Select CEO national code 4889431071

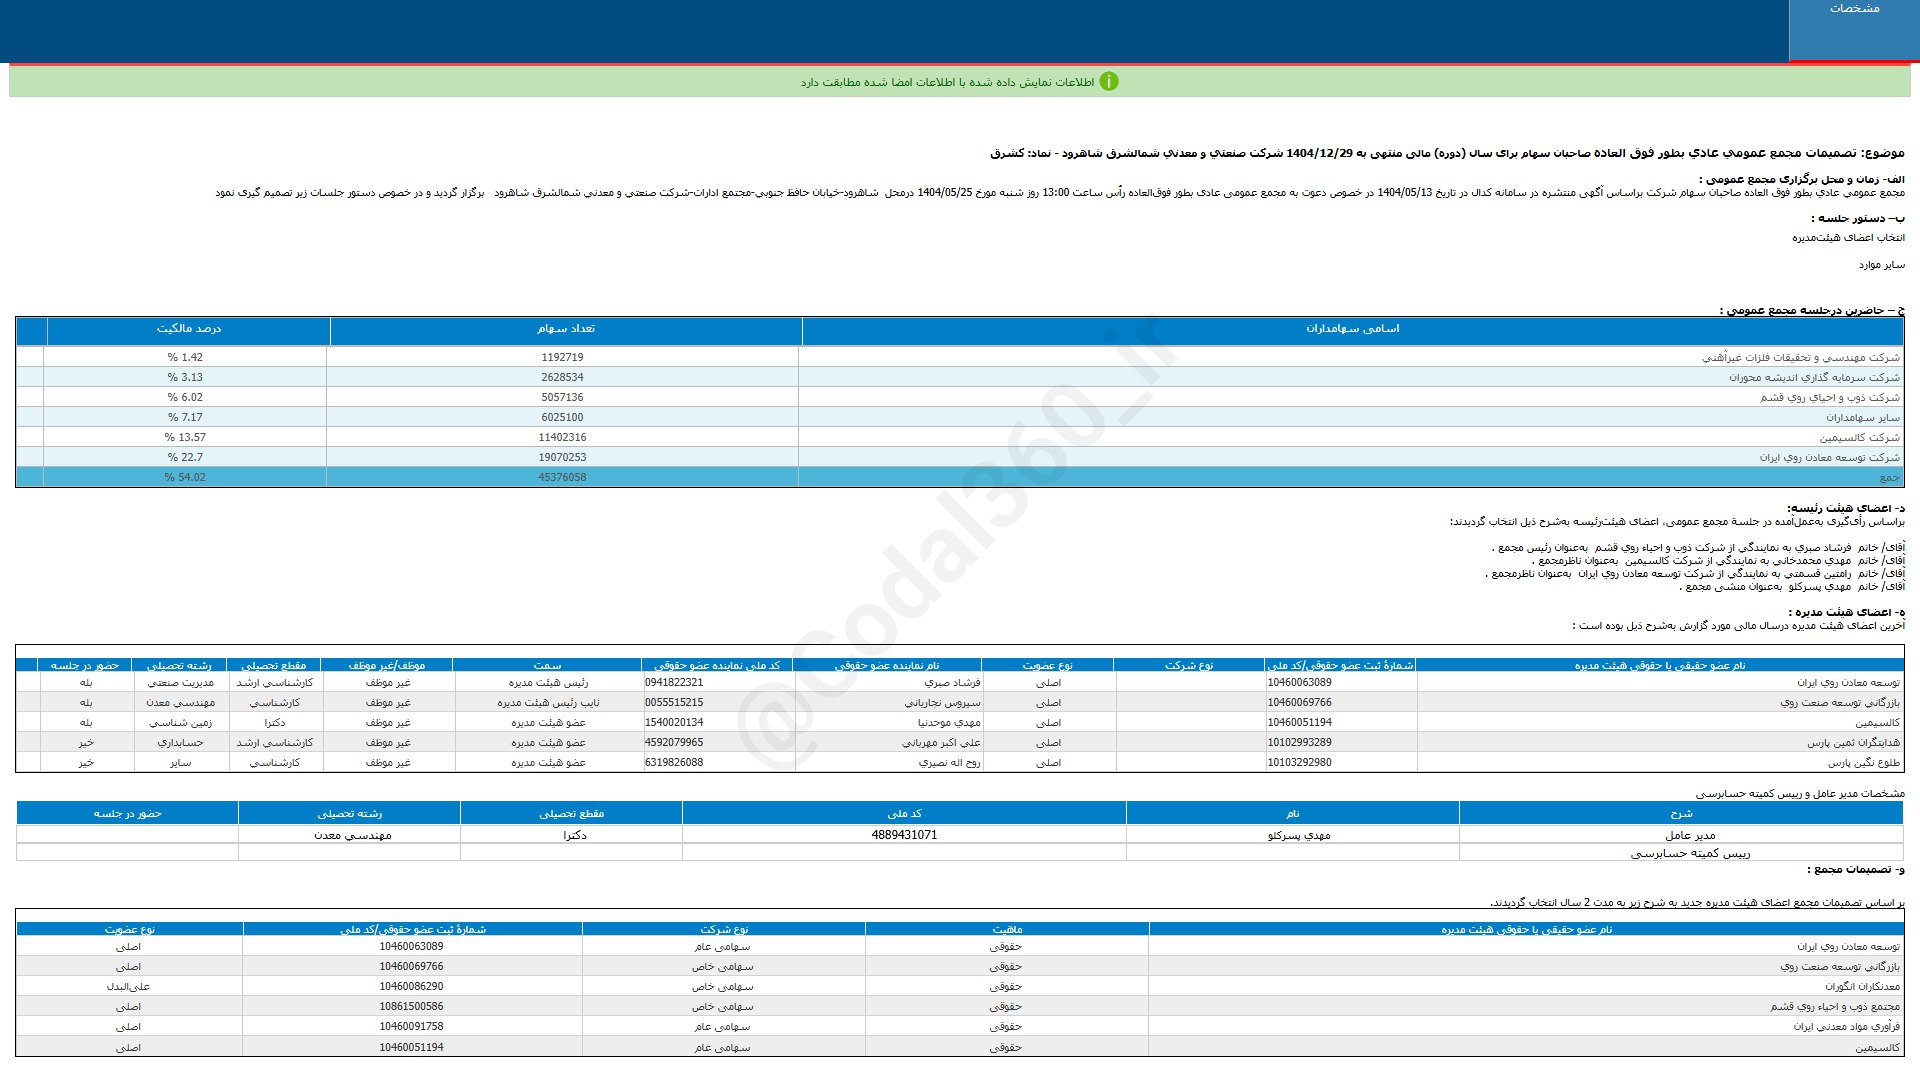coord(904,834)
